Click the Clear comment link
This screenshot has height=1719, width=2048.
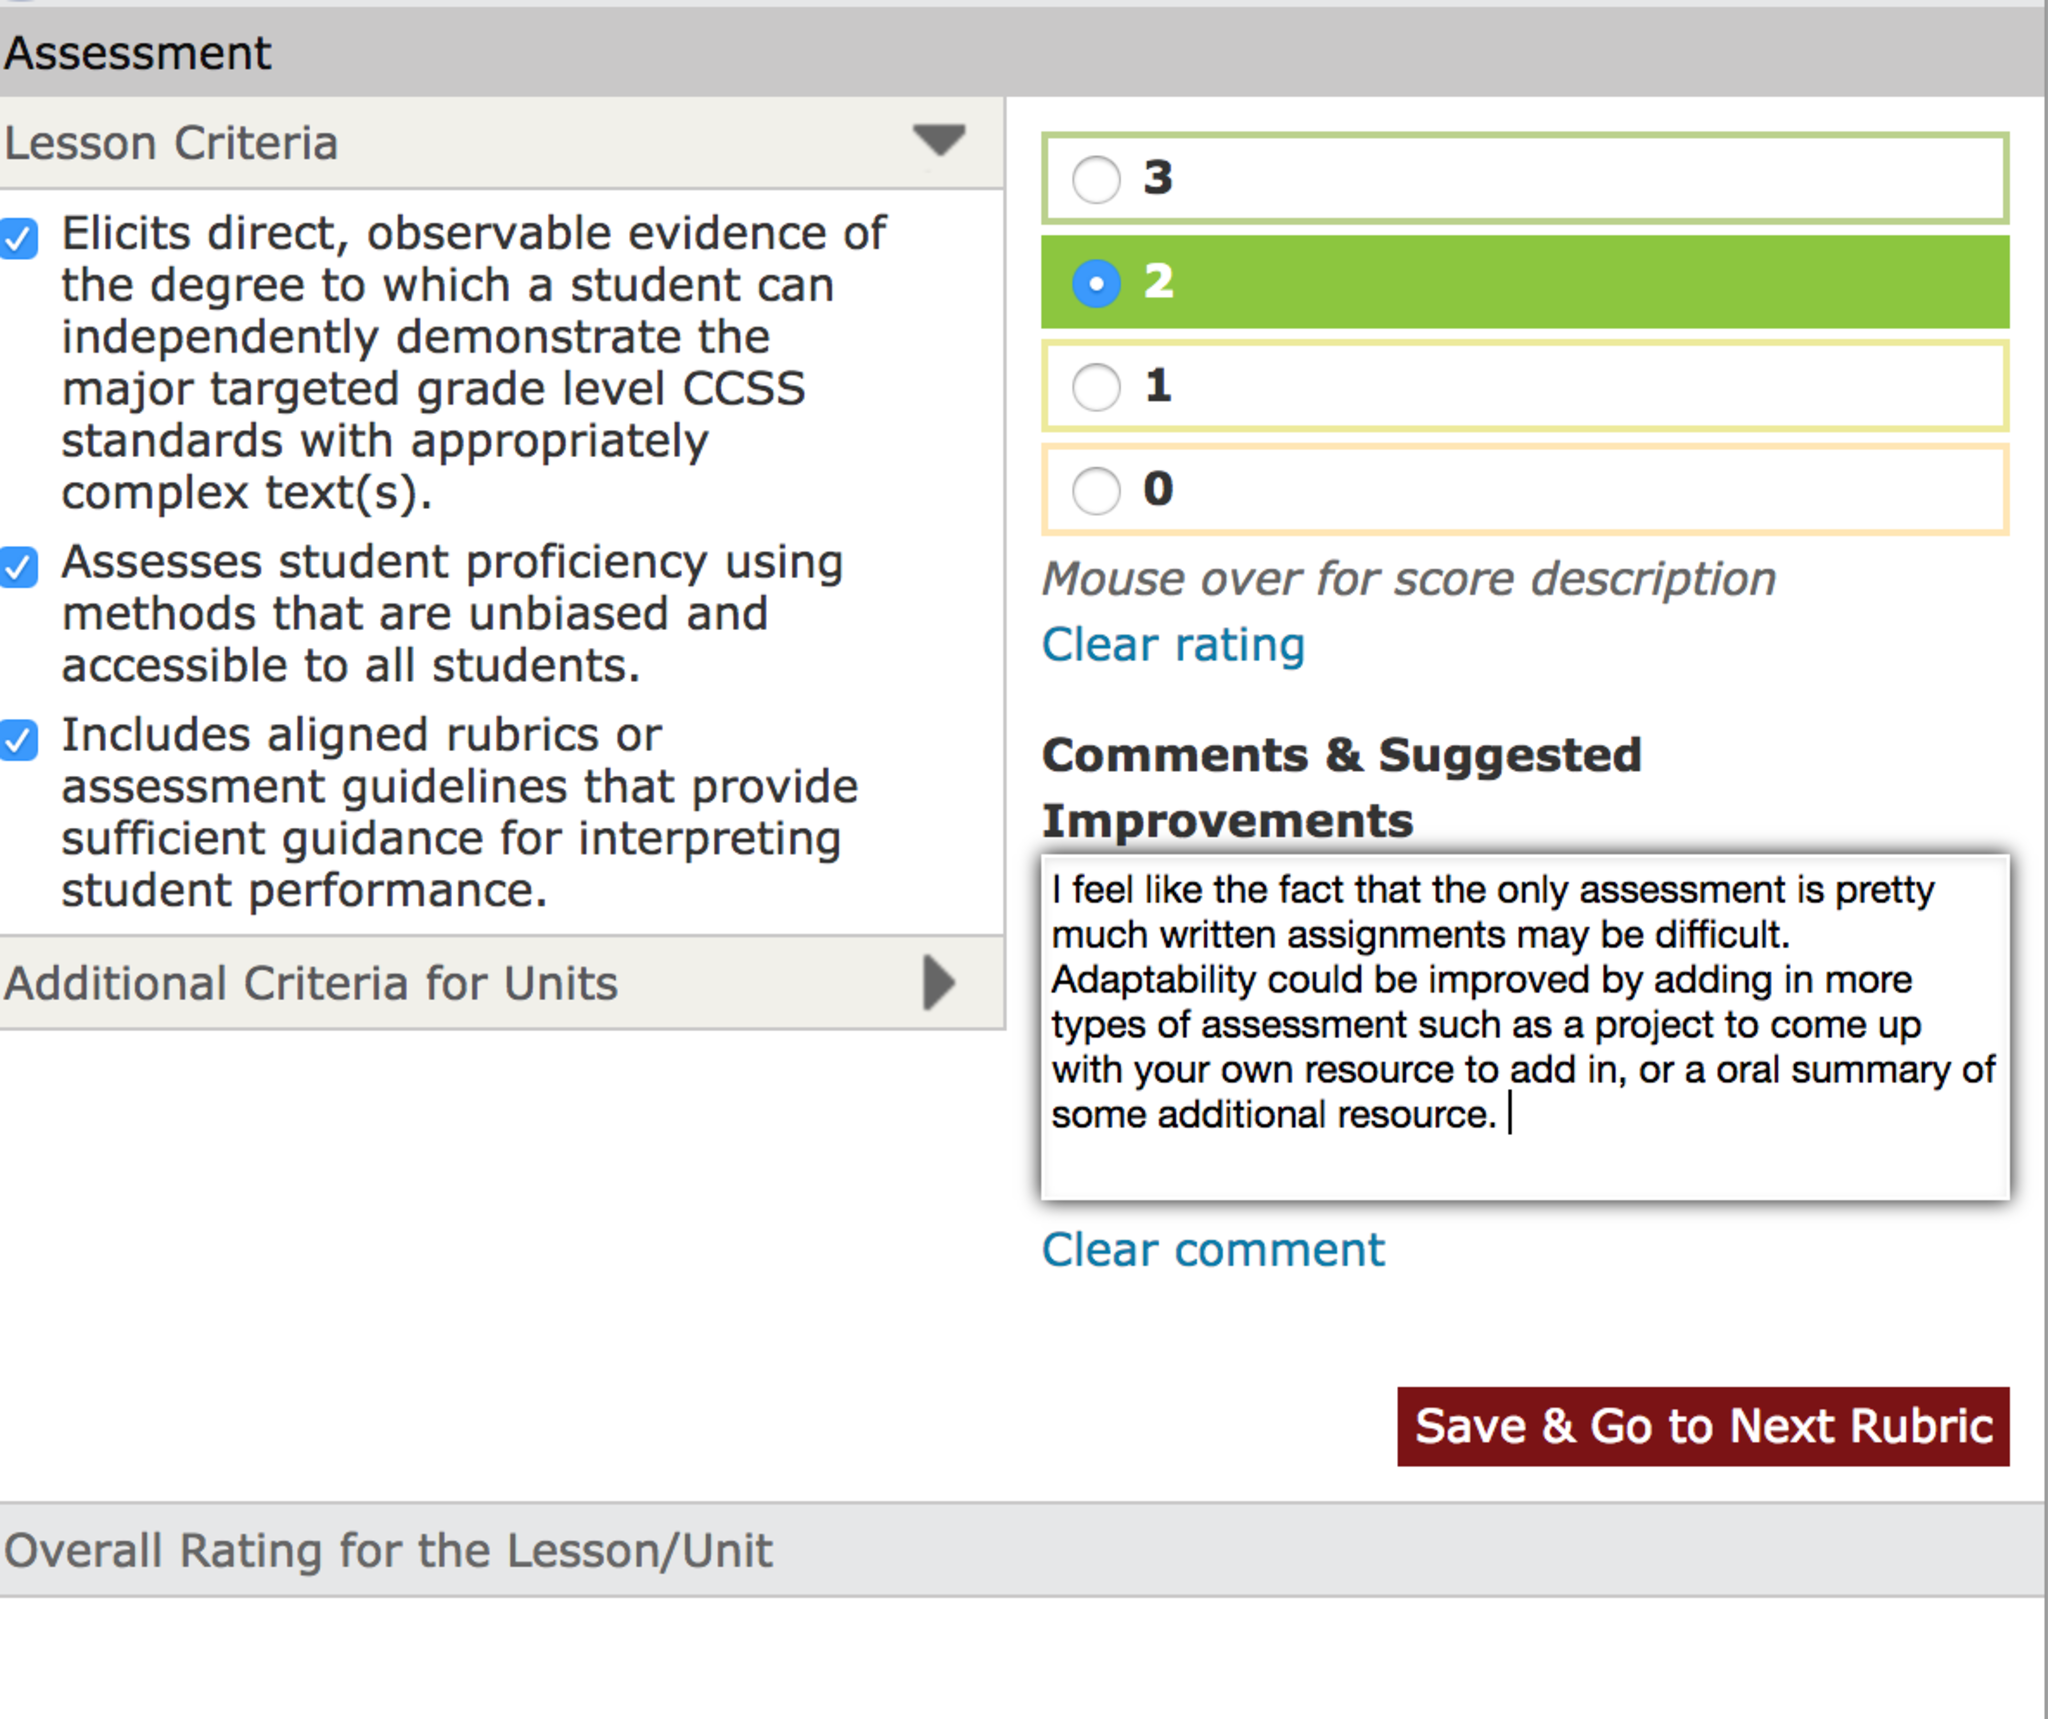pyautogui.click(x=1213, y=1250)
